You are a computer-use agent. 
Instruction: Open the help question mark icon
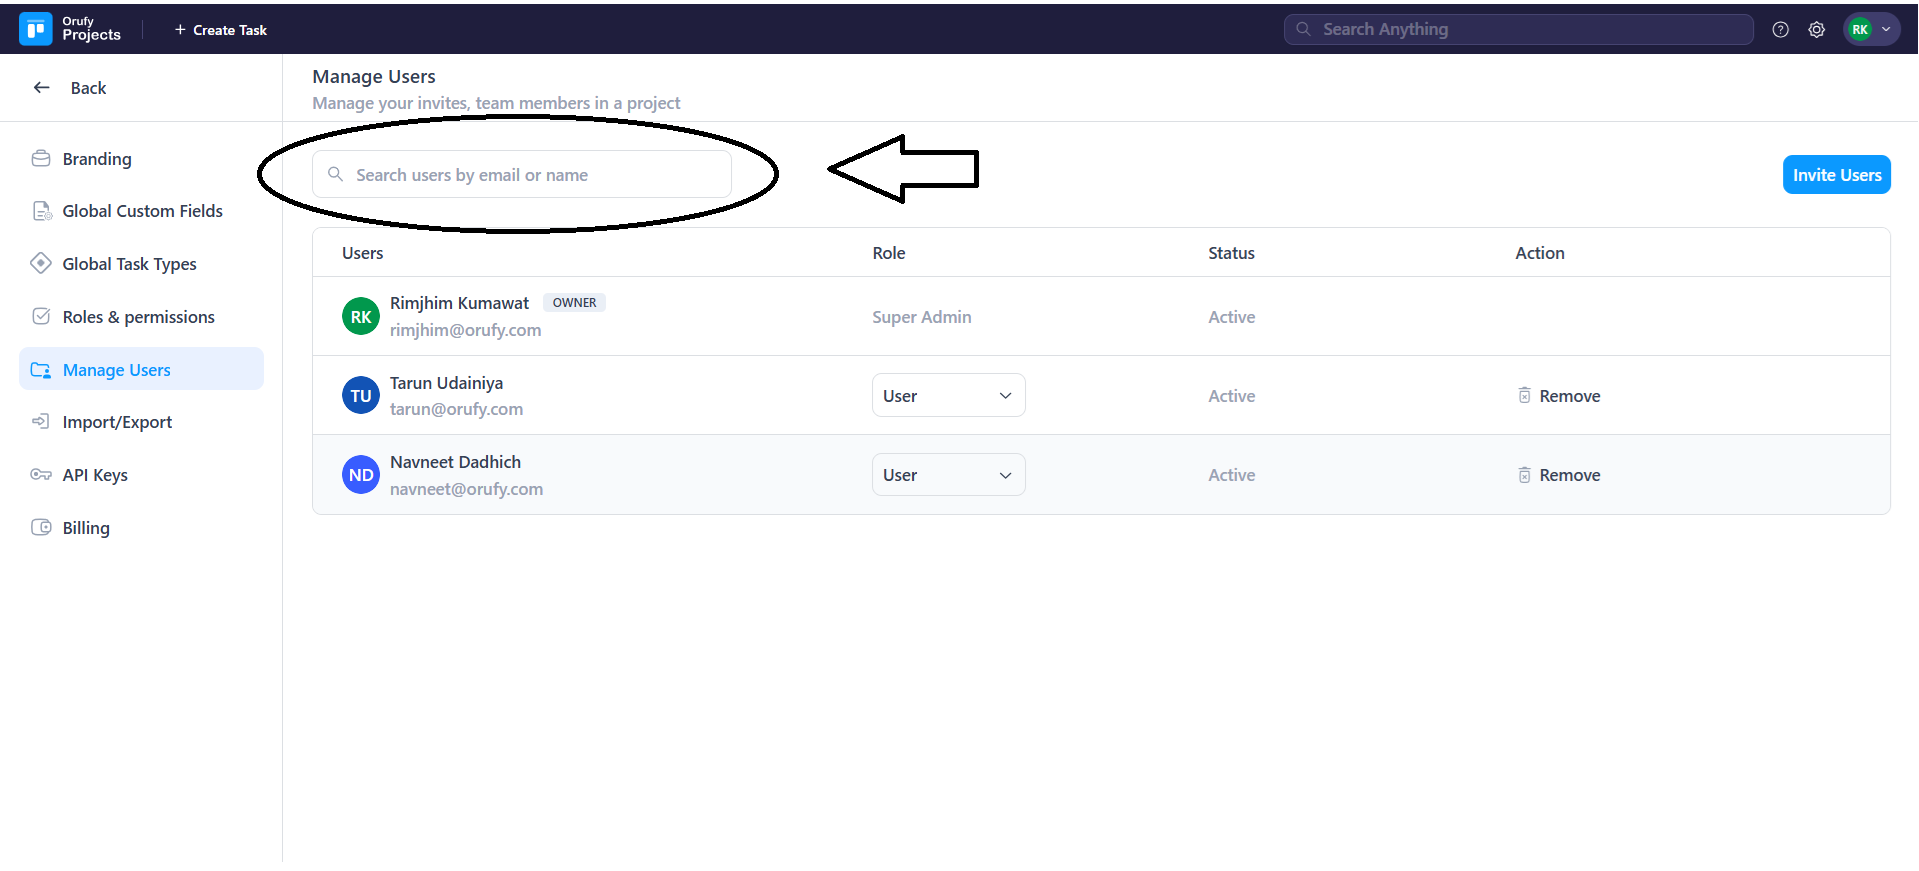click(1780, 30)
